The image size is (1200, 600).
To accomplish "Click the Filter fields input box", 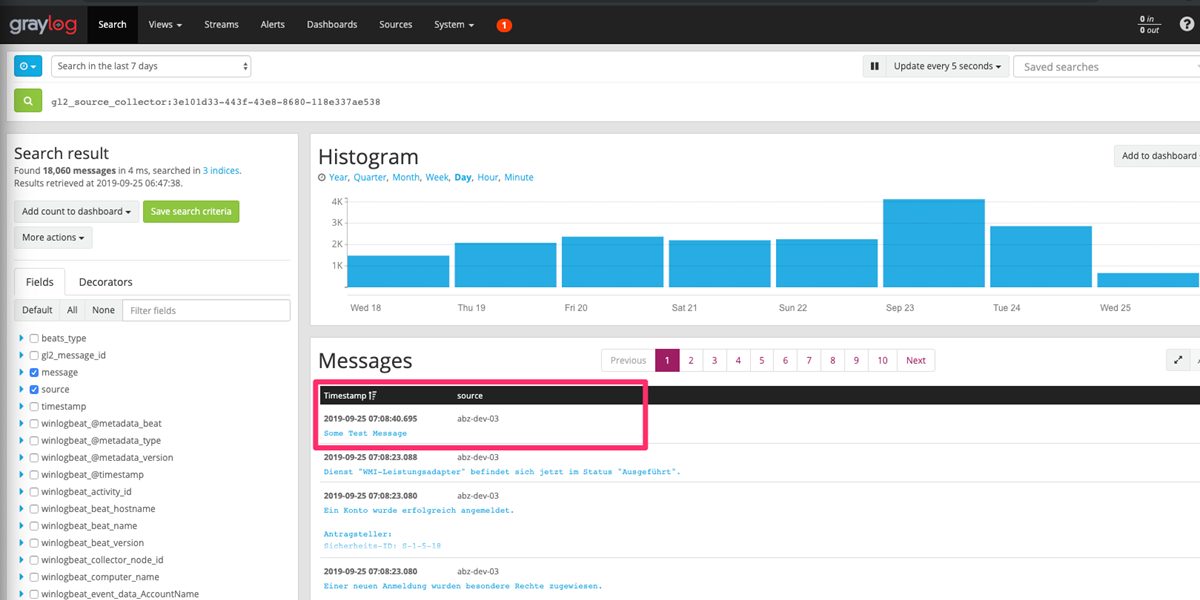I will (x=206, y=310).
